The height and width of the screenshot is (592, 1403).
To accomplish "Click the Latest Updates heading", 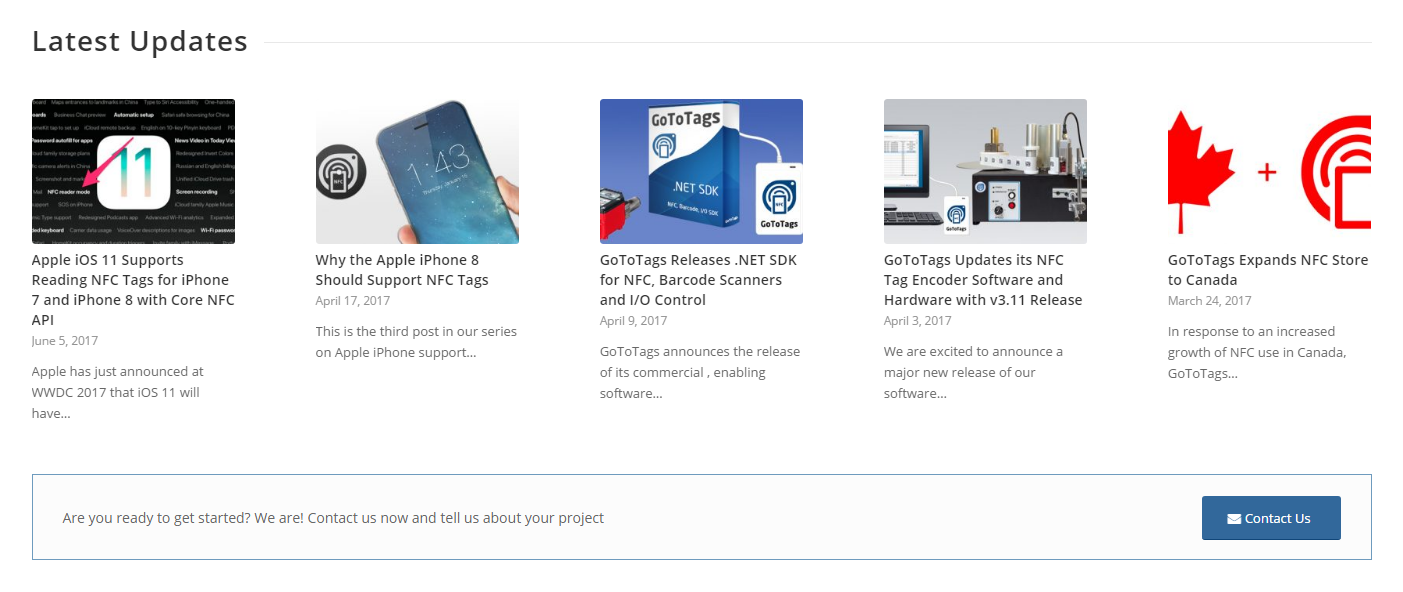I will click(140, 41).
